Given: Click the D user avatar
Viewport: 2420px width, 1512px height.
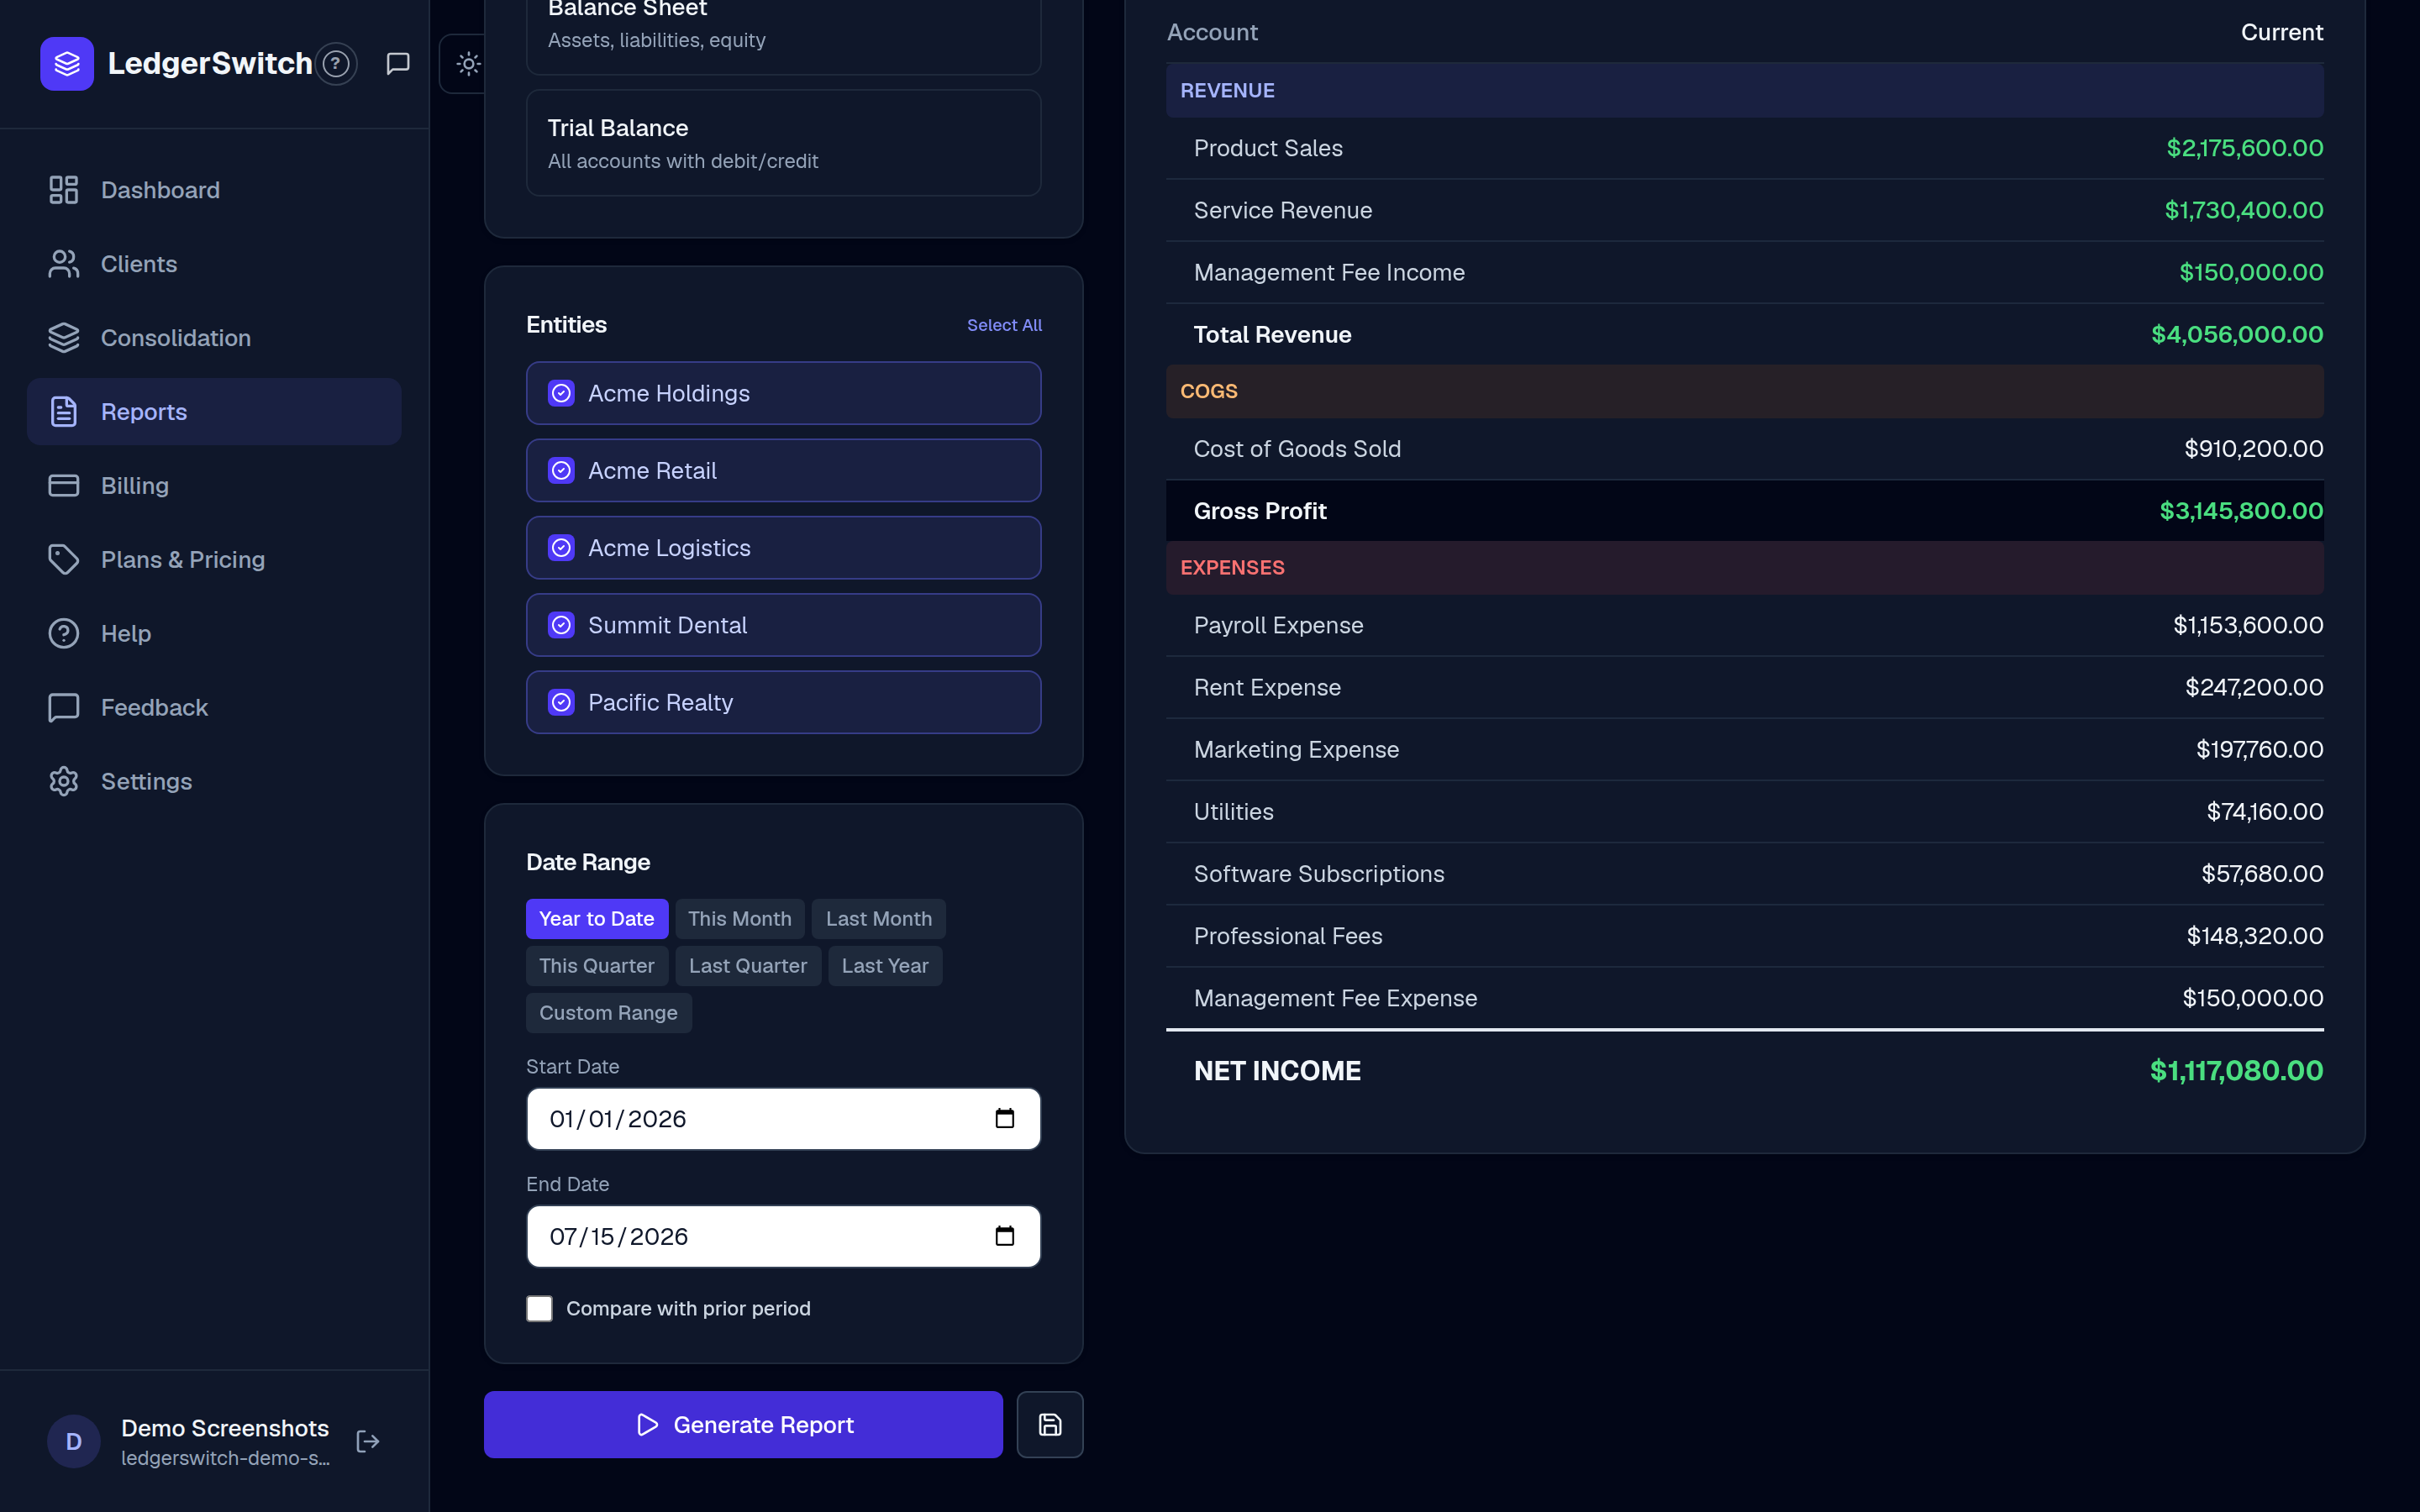Looking at the screenshot, I should point(74,1441).
